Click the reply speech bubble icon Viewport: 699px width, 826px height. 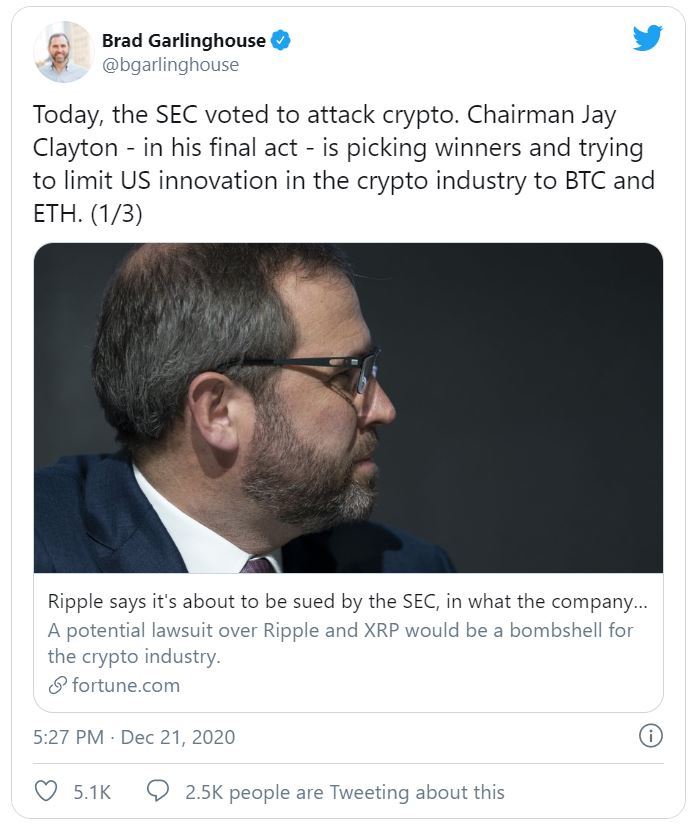[x=158, y=791]
